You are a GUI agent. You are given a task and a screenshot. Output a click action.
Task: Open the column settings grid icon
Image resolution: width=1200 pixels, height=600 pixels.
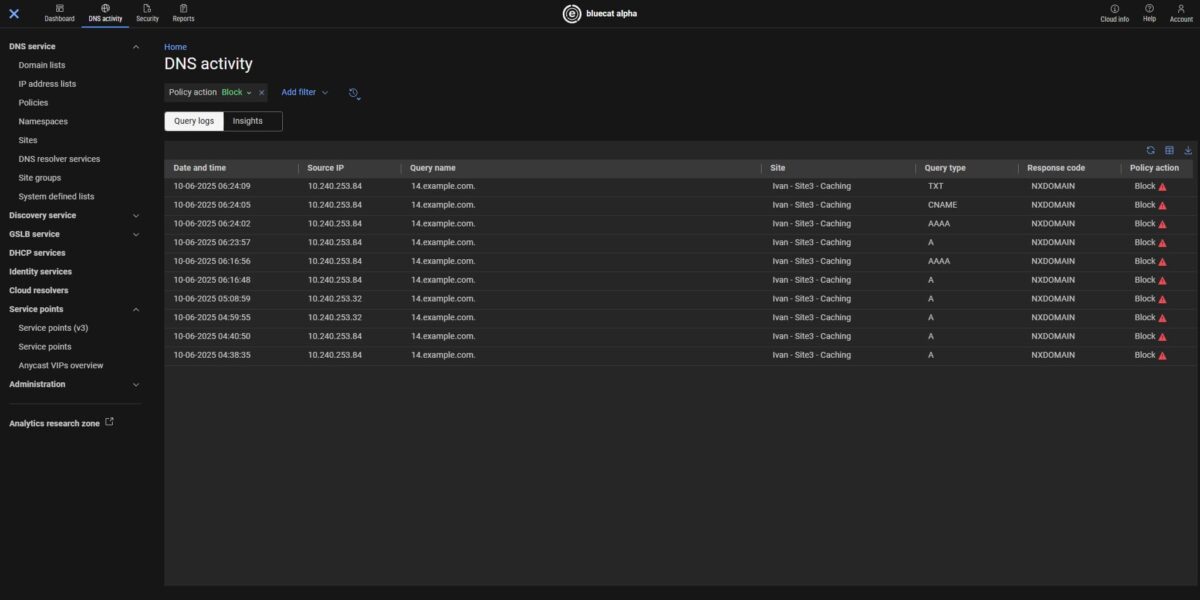[1169, 148]
